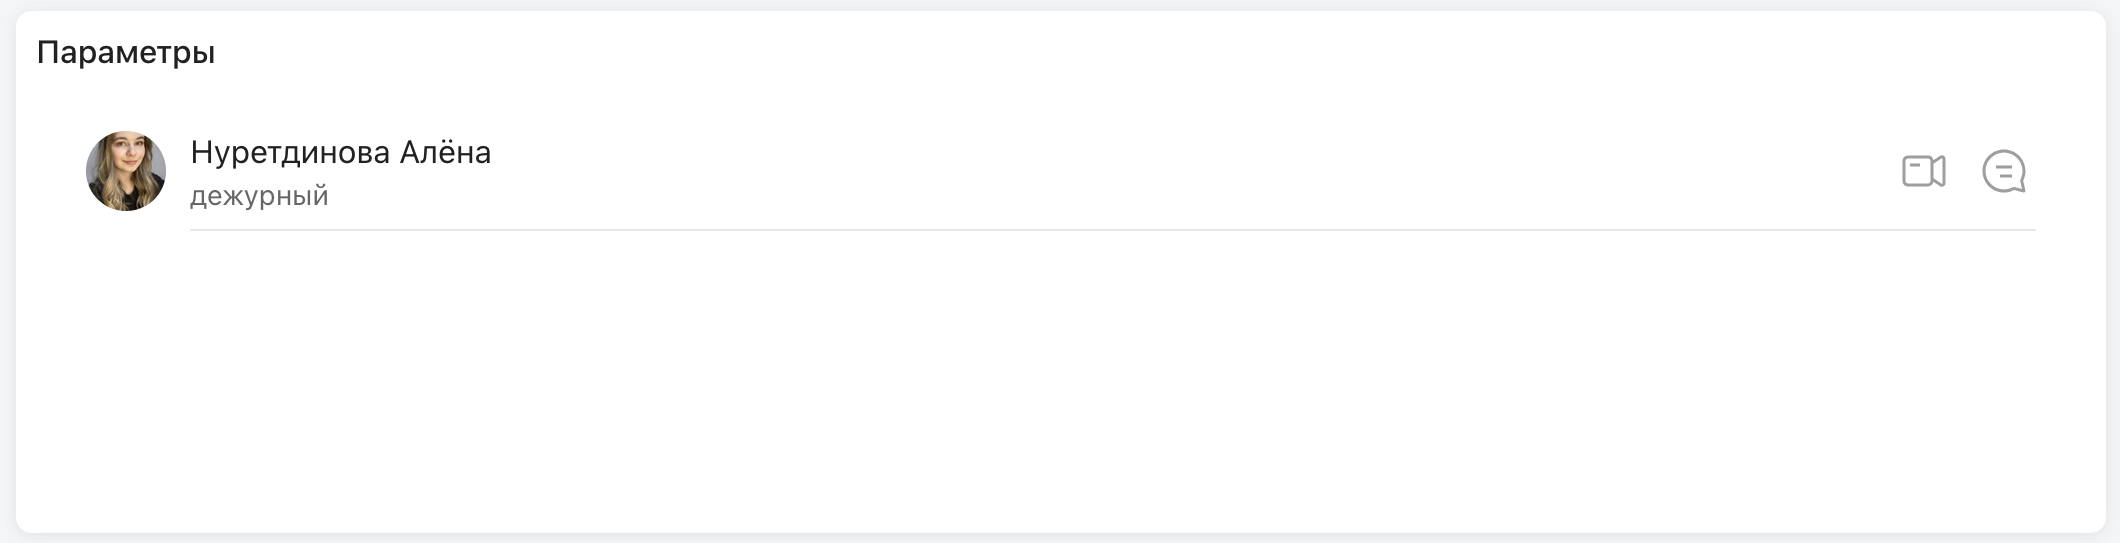Launch video meeting with the дежурный

coord(1923,171)
